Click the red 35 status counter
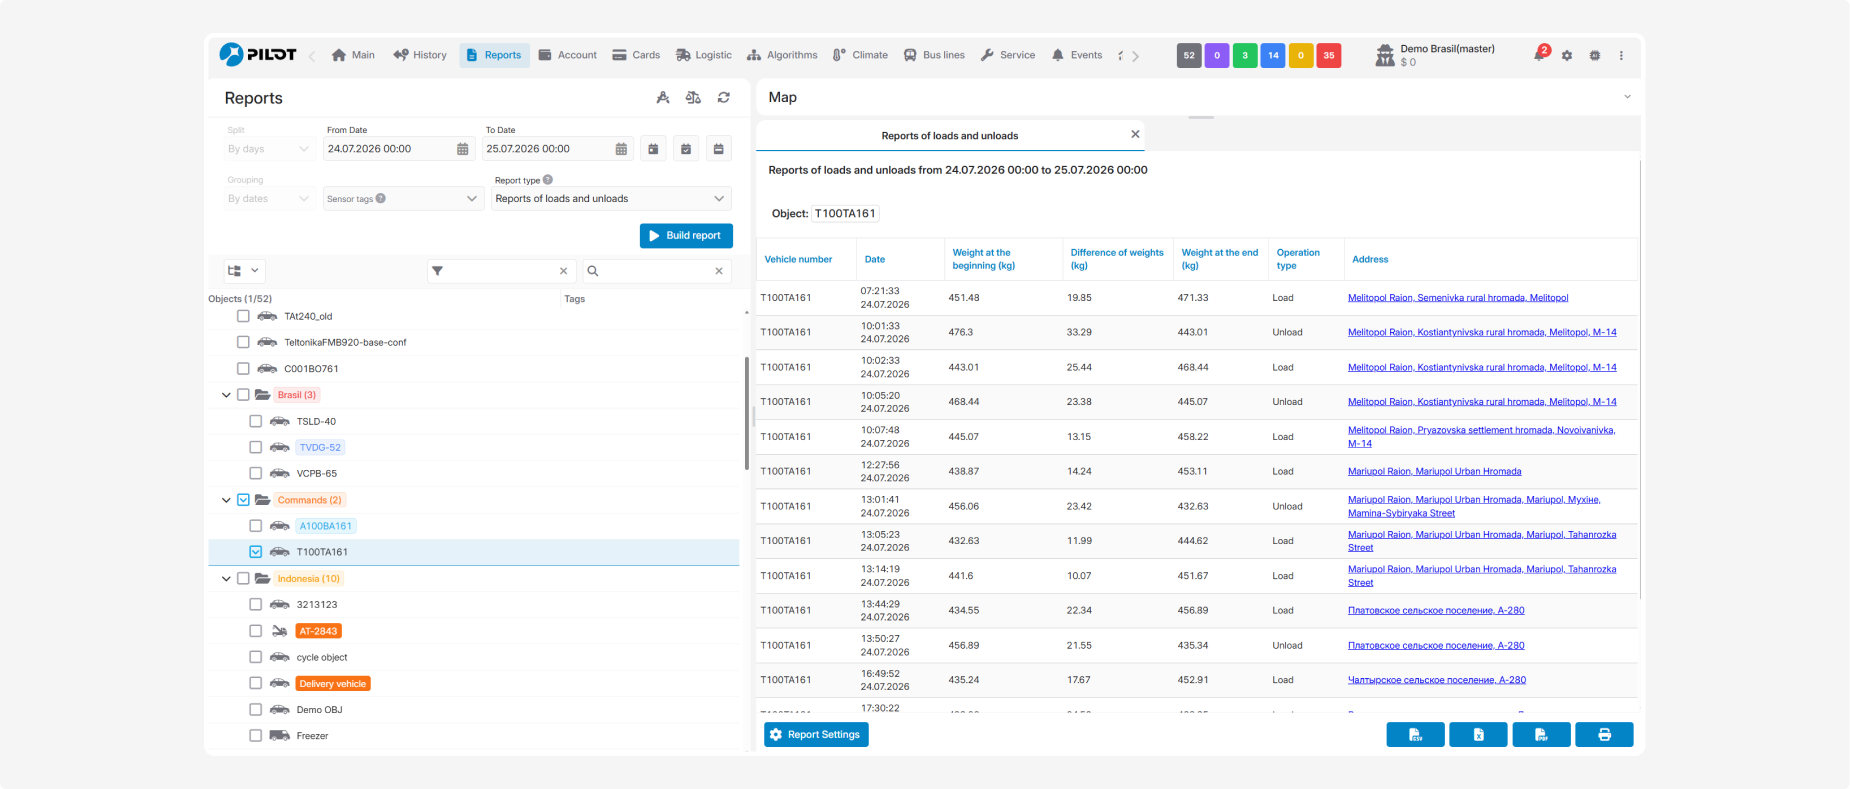1850x789 pixels. click(x=1329, y=56)
